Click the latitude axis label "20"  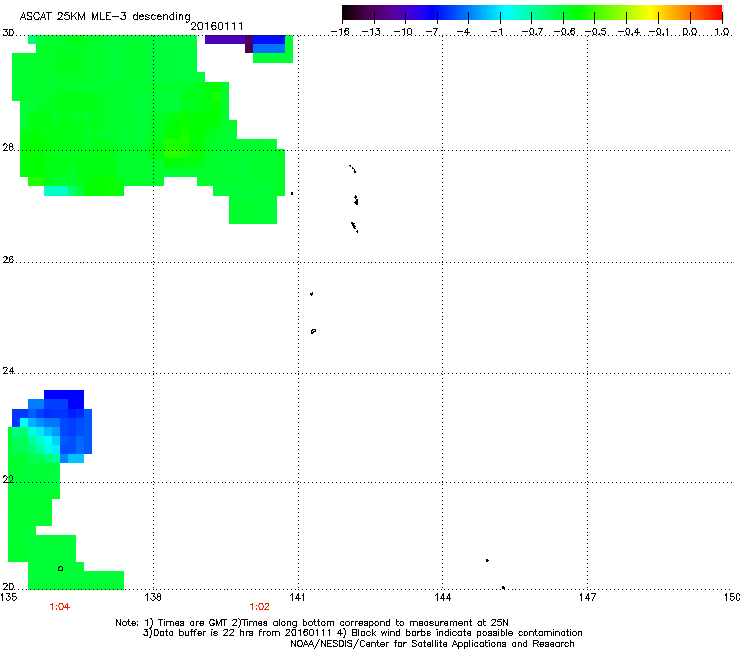point(8,587)
